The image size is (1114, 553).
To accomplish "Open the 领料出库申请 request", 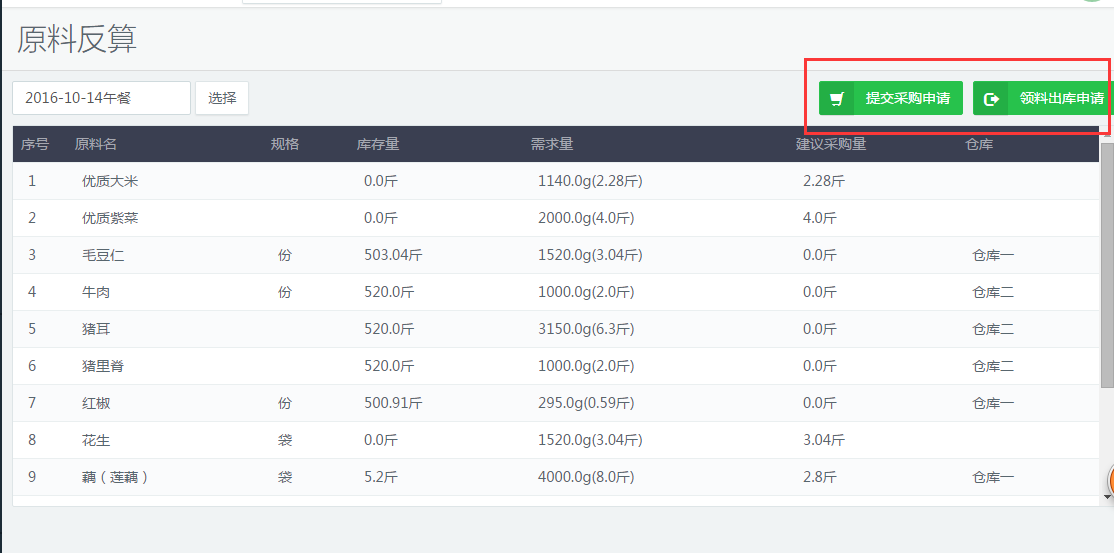I will (1043, 98).
